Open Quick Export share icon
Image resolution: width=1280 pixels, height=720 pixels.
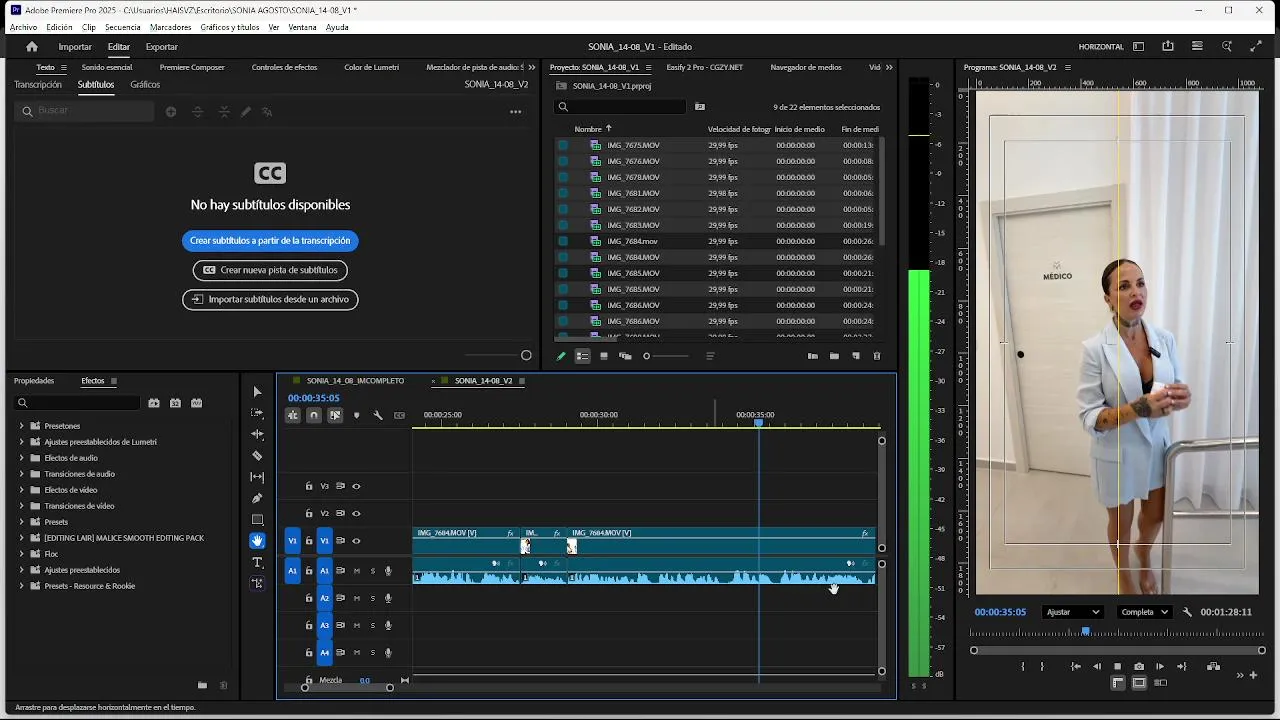tap(1168, 46)
